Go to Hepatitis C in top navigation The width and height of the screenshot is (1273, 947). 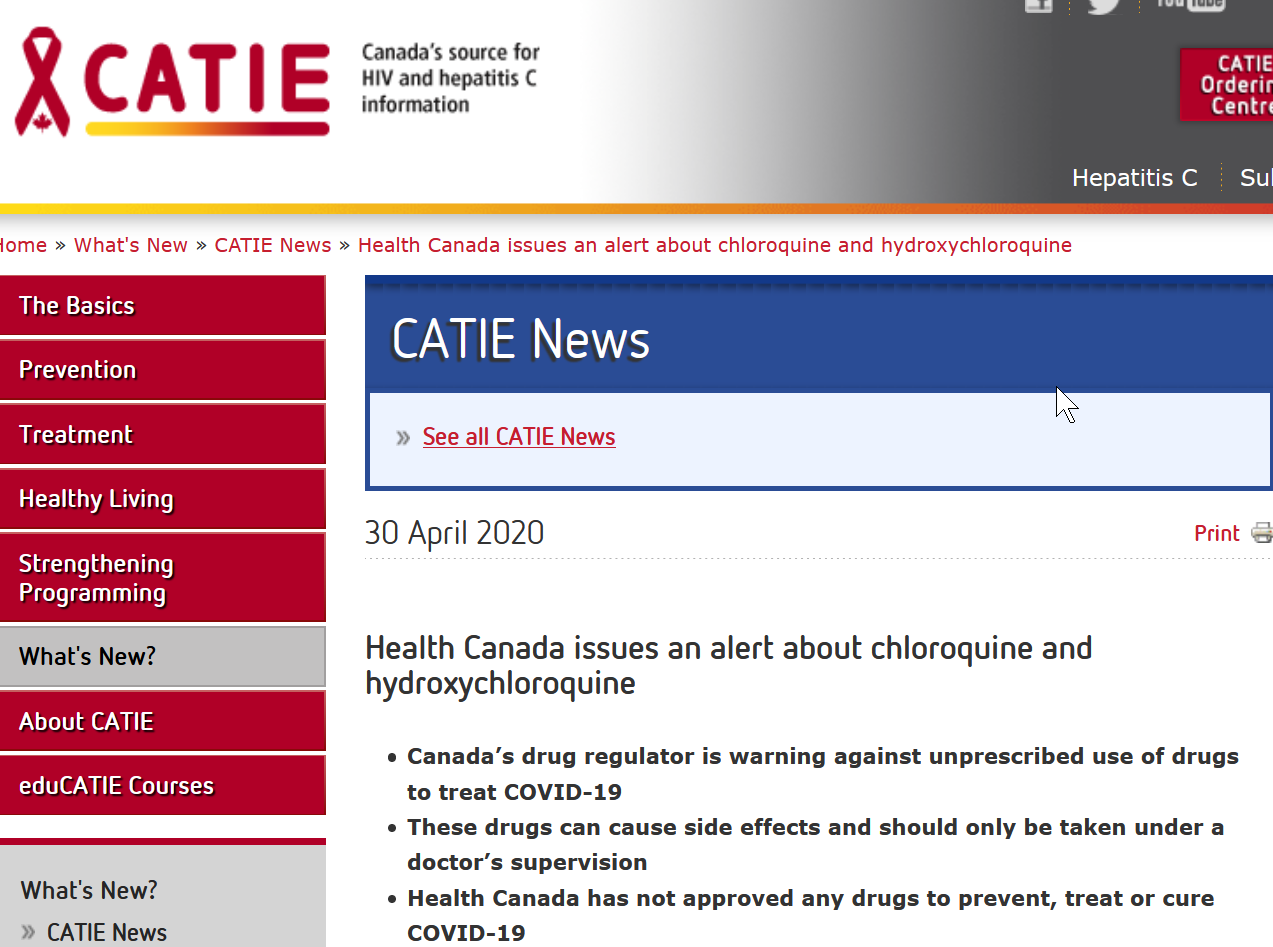pyautogui.click(x=1134, y=178)
